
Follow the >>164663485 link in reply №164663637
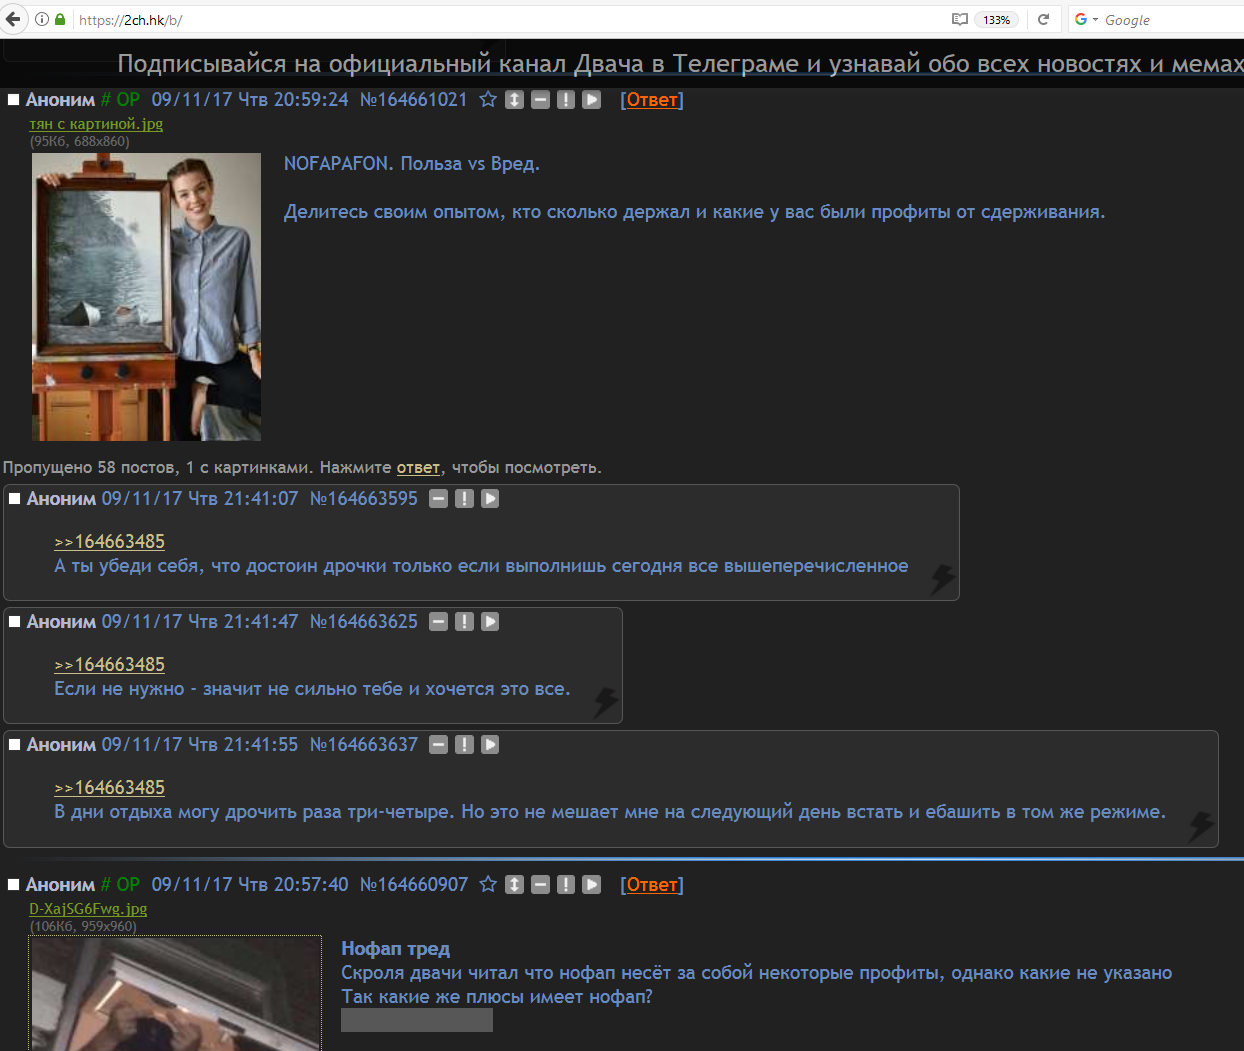click(109, 787)
